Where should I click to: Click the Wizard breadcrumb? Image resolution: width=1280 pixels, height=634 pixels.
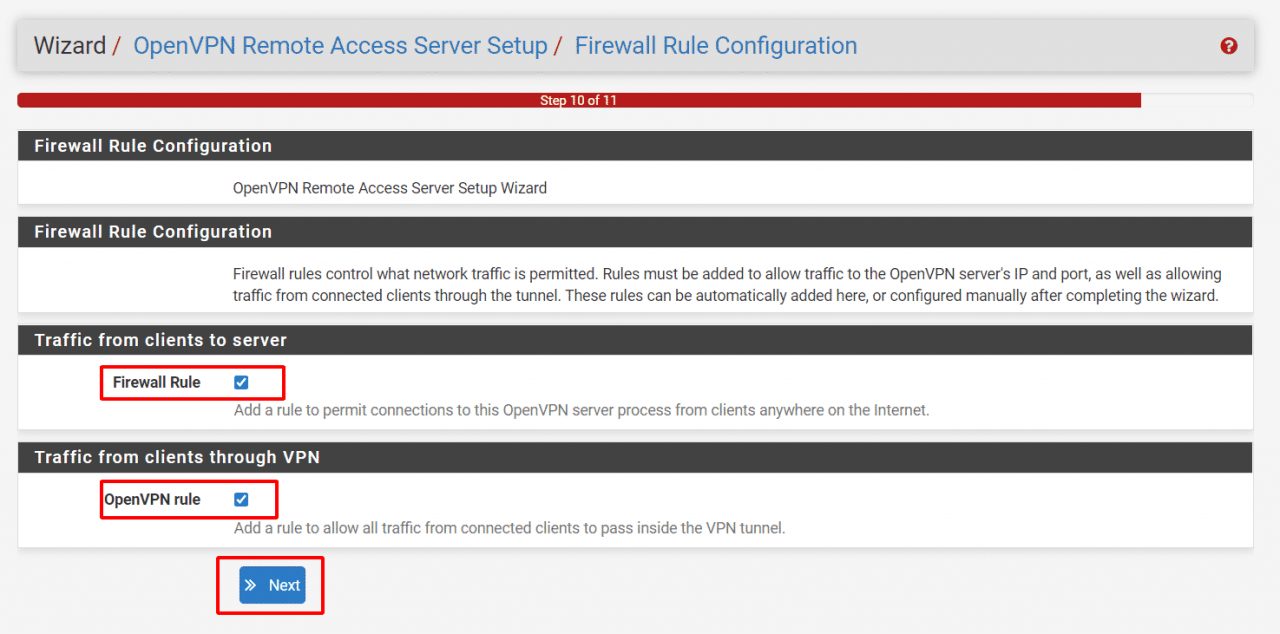[x=69, y=46]
